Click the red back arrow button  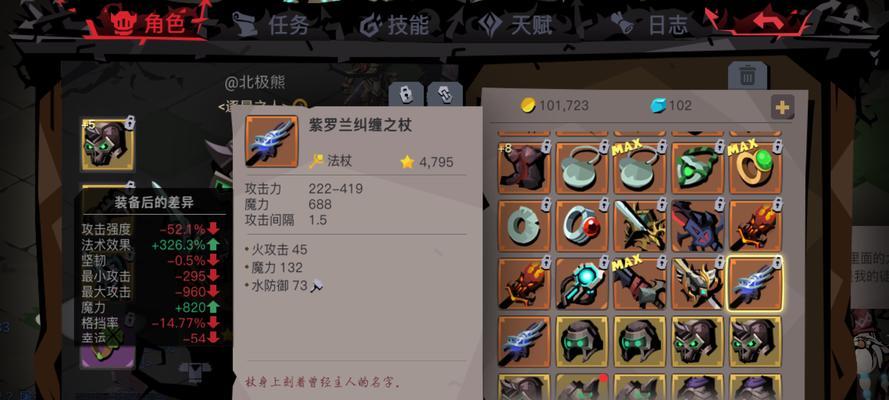click(x=768, y=22)
